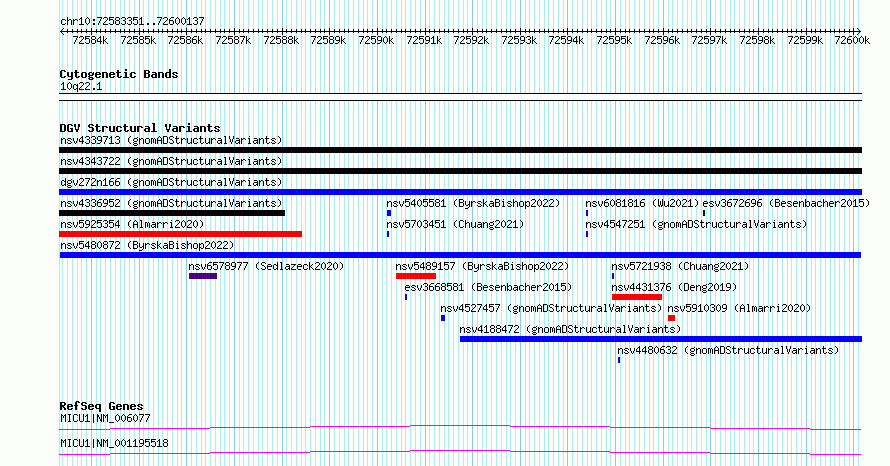The height and width of the screenshot is (466, 890).
Task: Click esv3668581 (Besenbacher2015) label
Action: tap(488, 287)
